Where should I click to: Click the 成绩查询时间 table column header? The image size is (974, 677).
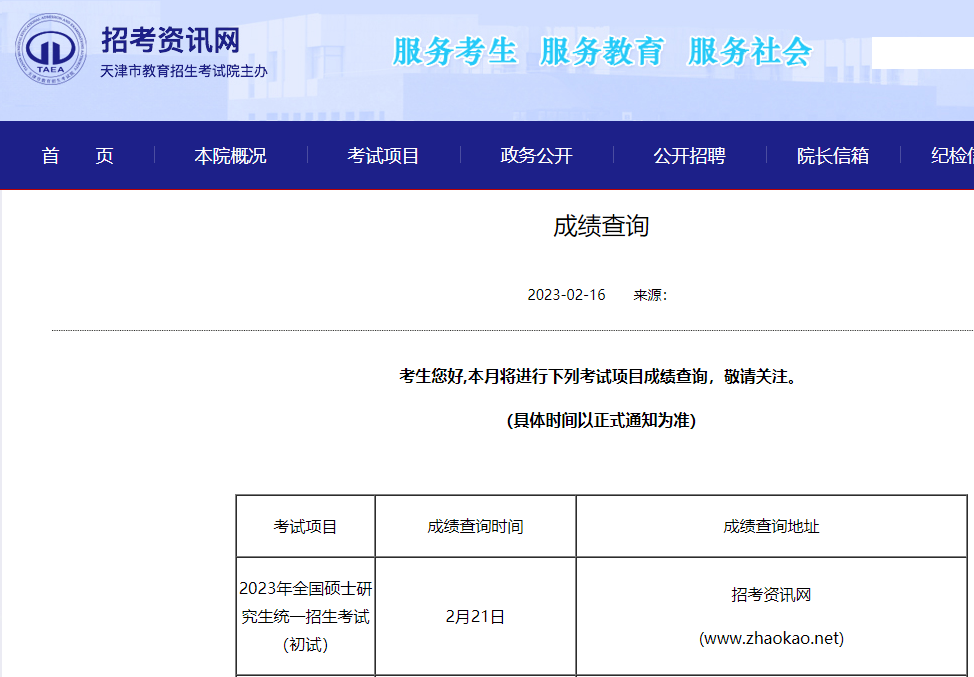click(x=475, y=526)
